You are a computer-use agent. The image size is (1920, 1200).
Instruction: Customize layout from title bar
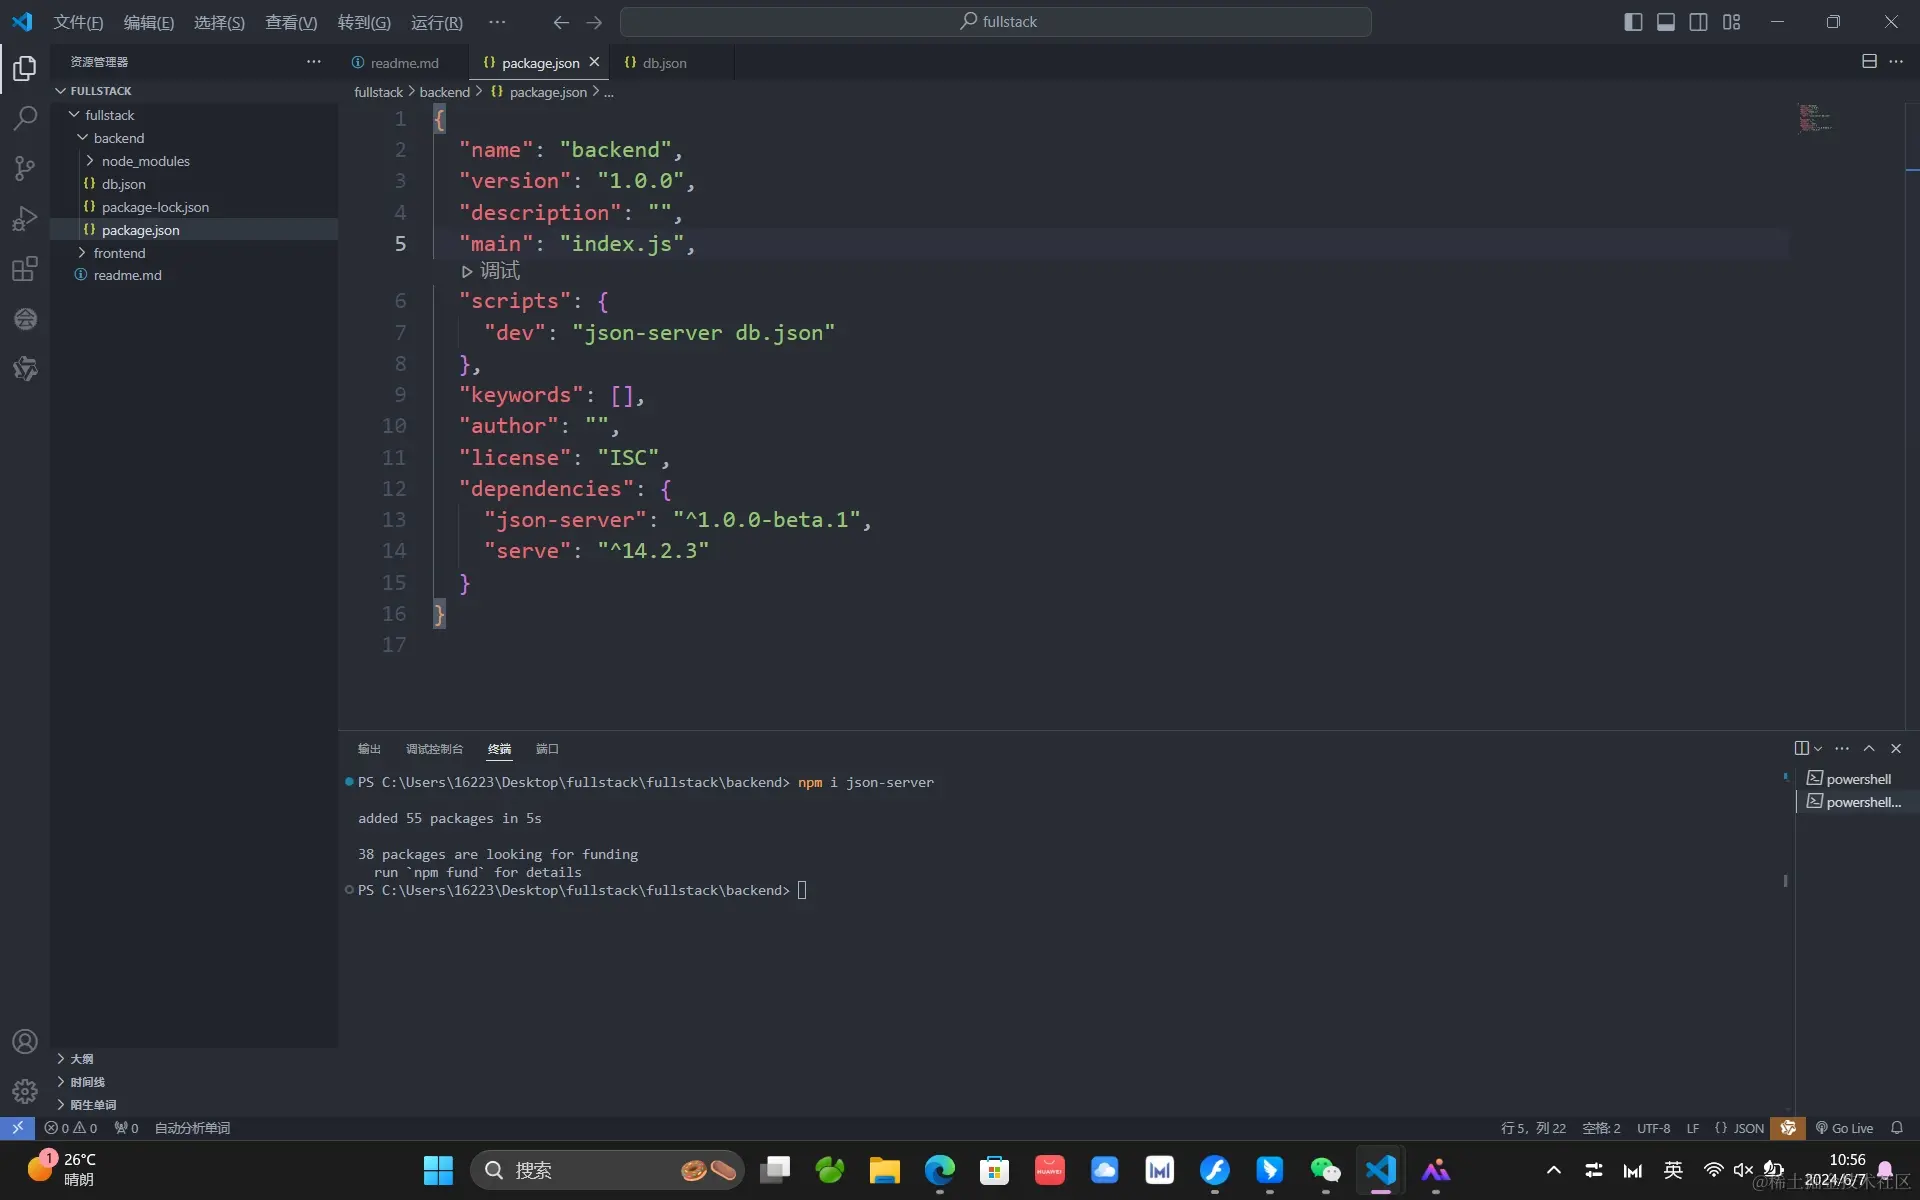[1732, 22]
